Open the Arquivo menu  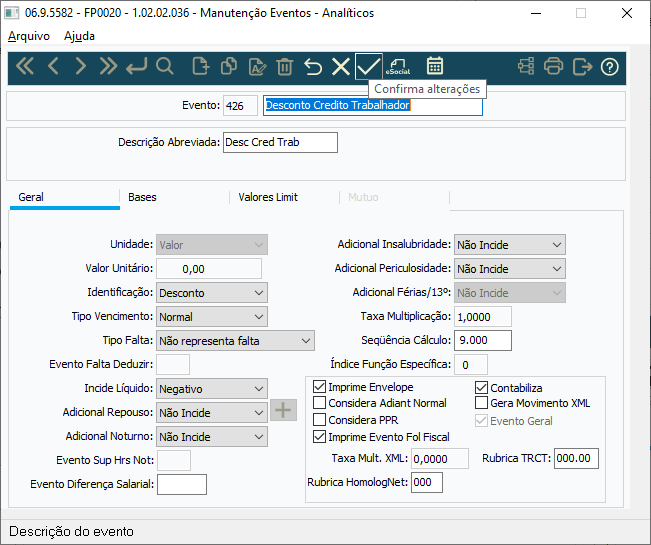click(29, 35)
